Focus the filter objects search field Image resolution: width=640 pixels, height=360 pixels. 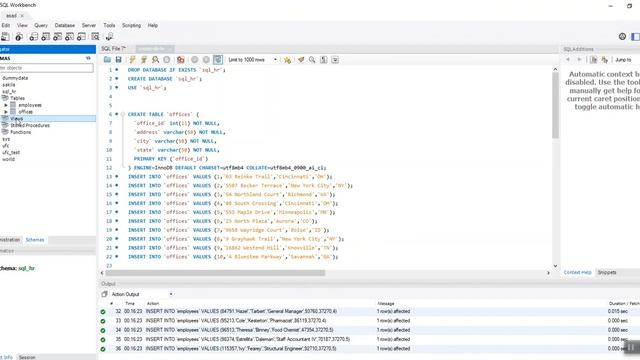coord(47,68)
